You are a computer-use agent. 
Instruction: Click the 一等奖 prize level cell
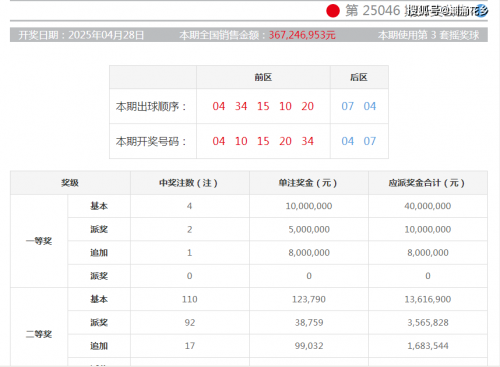pos(39,241)
